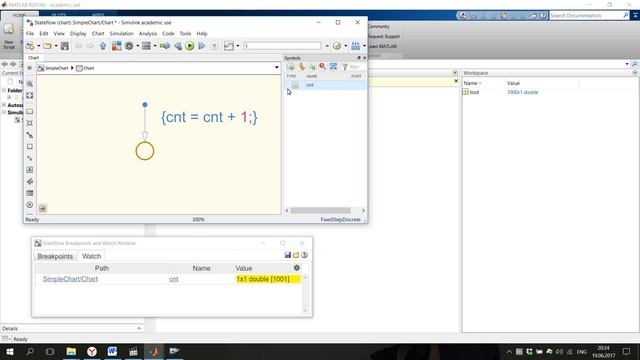Switch to the Breakpoints tab
This screenshot has height=360, width=640.
click(55, 256)
